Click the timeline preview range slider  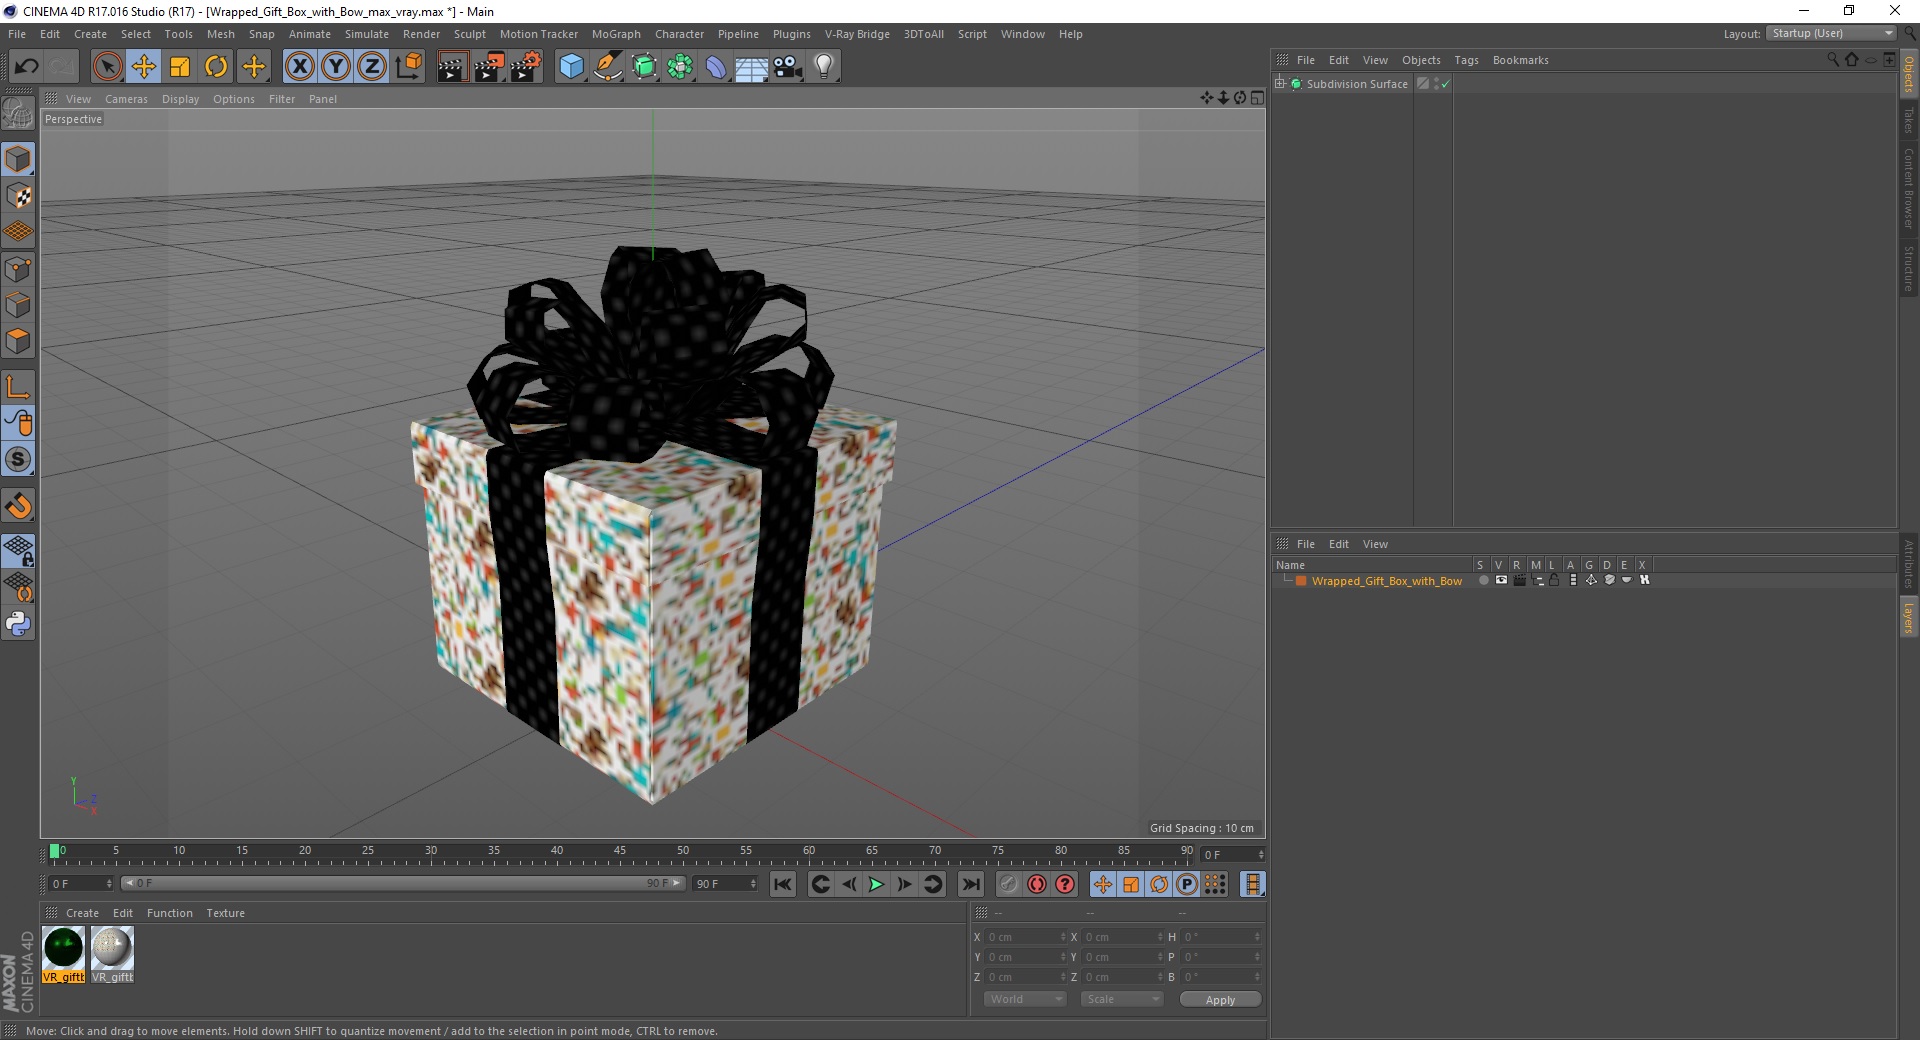[x=403, y=883]
